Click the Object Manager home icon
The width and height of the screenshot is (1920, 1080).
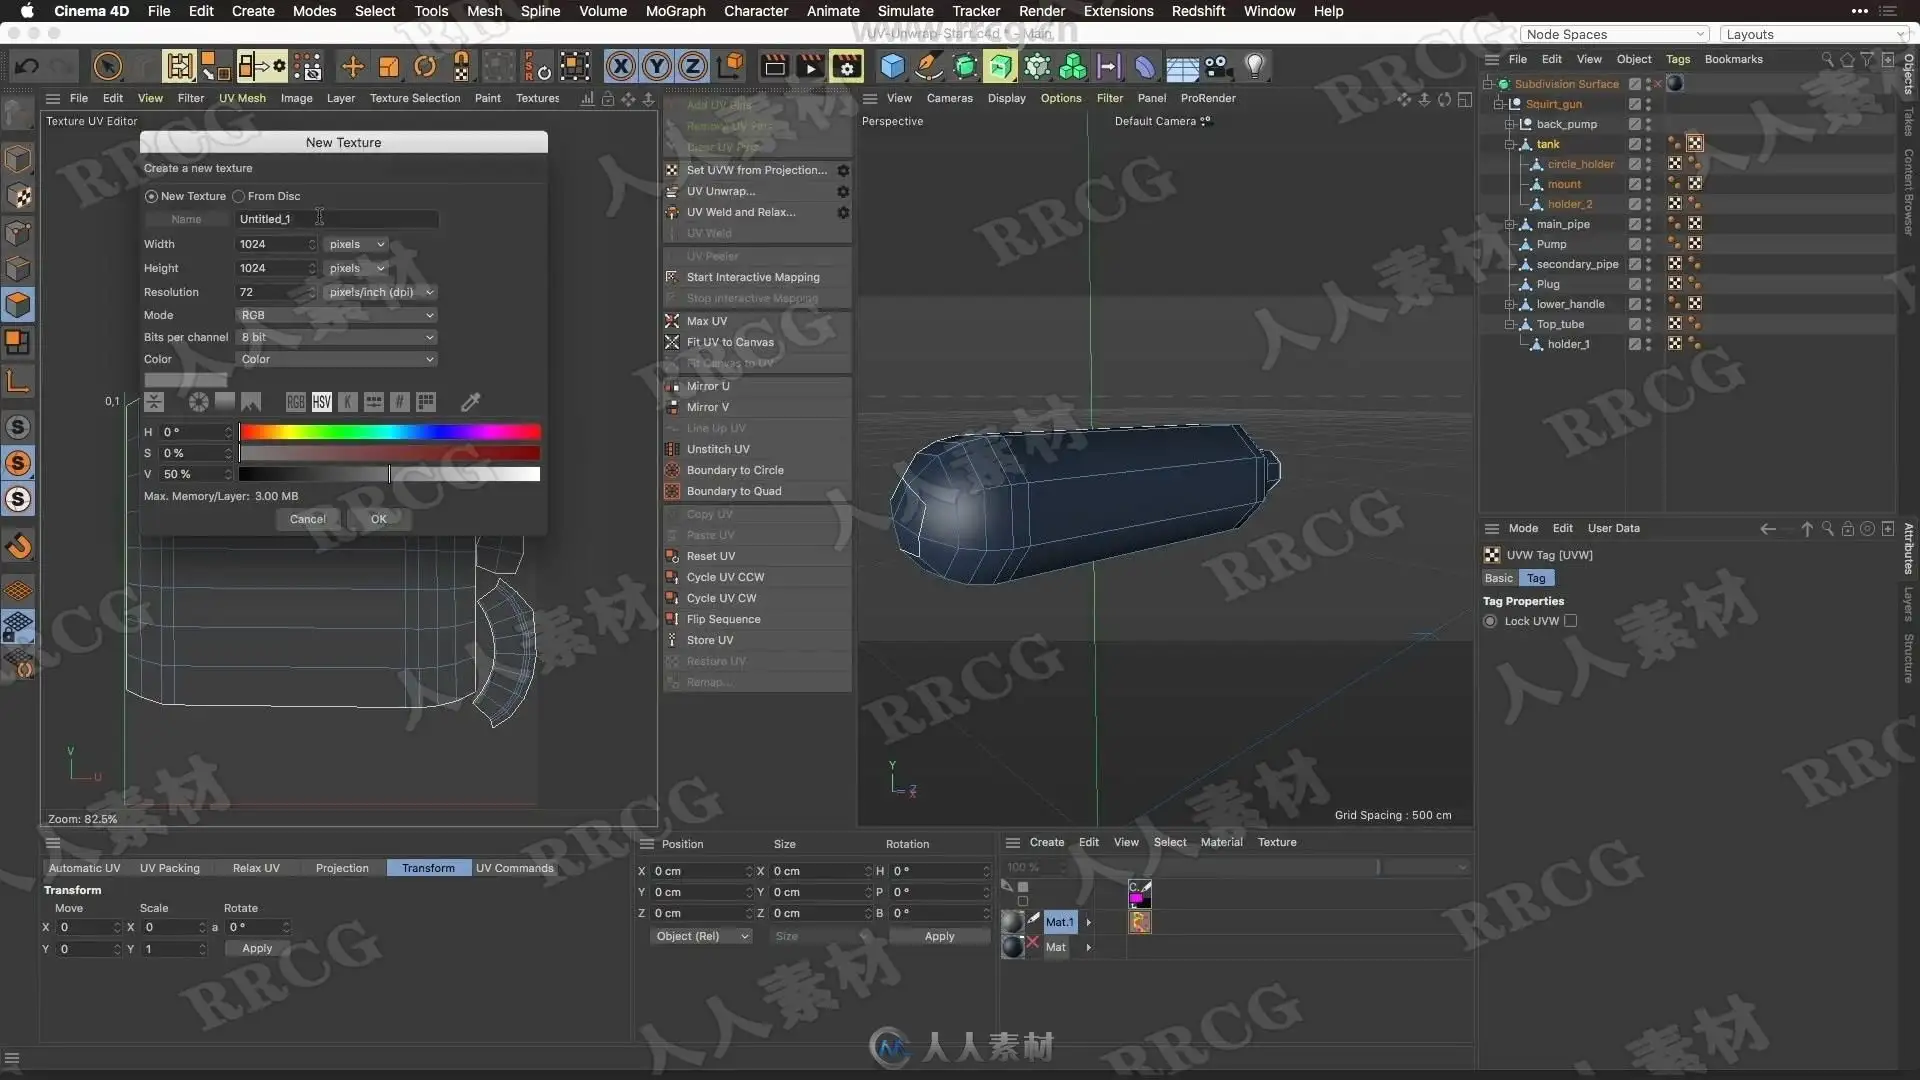(1847, 59)
